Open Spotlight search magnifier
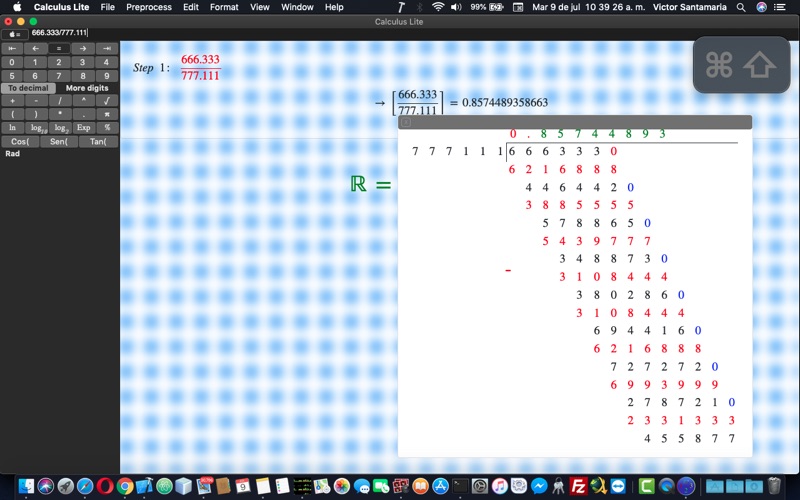The image size is (800, 500). tap(741, 7)
